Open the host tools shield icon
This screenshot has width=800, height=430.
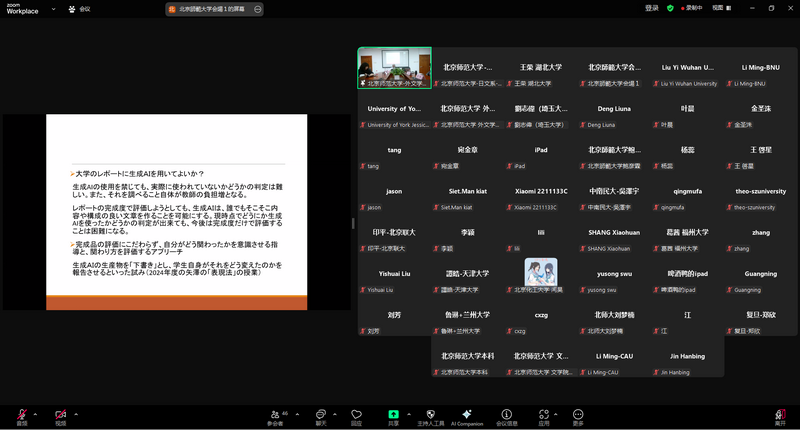click(429, 414)
